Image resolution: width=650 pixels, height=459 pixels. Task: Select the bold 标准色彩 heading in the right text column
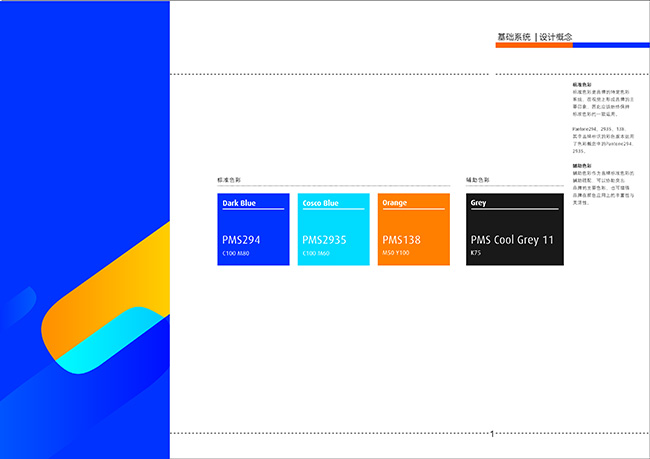(582, 85)
